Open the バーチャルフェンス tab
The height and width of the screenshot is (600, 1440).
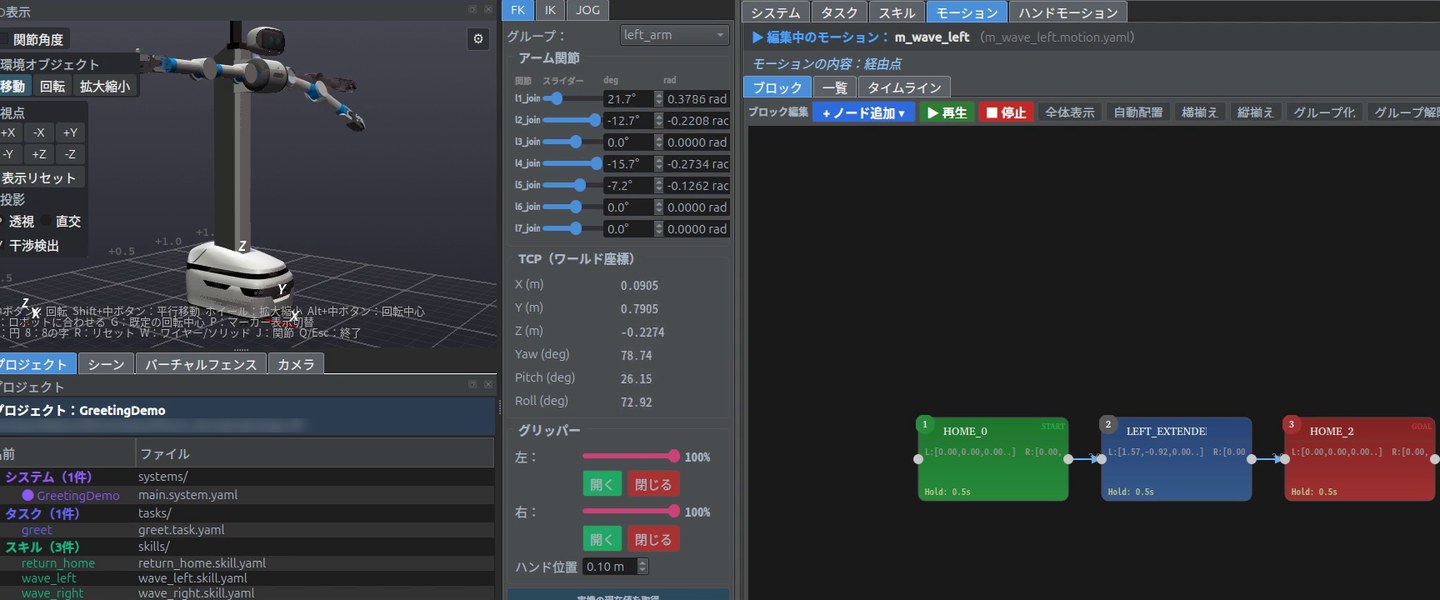pos(201,365)
